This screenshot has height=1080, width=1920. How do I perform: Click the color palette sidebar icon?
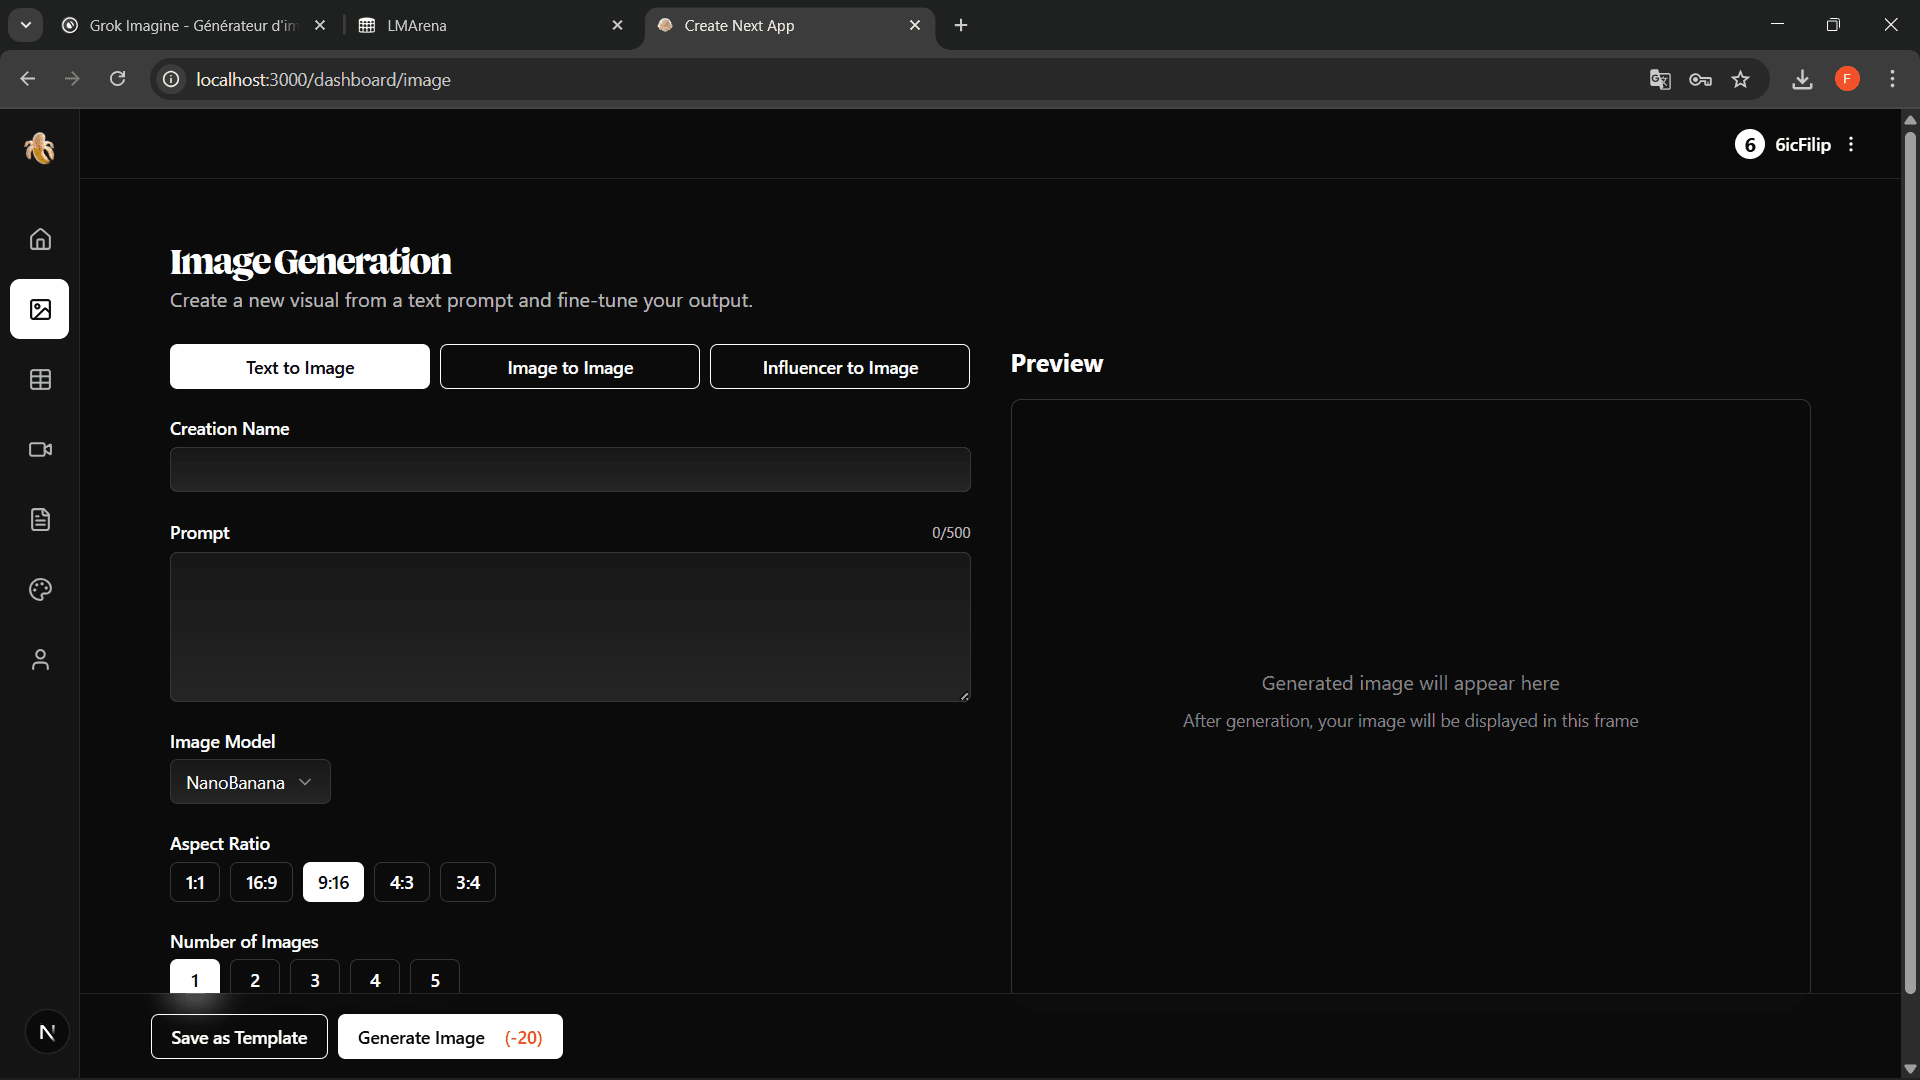(40, 589)
